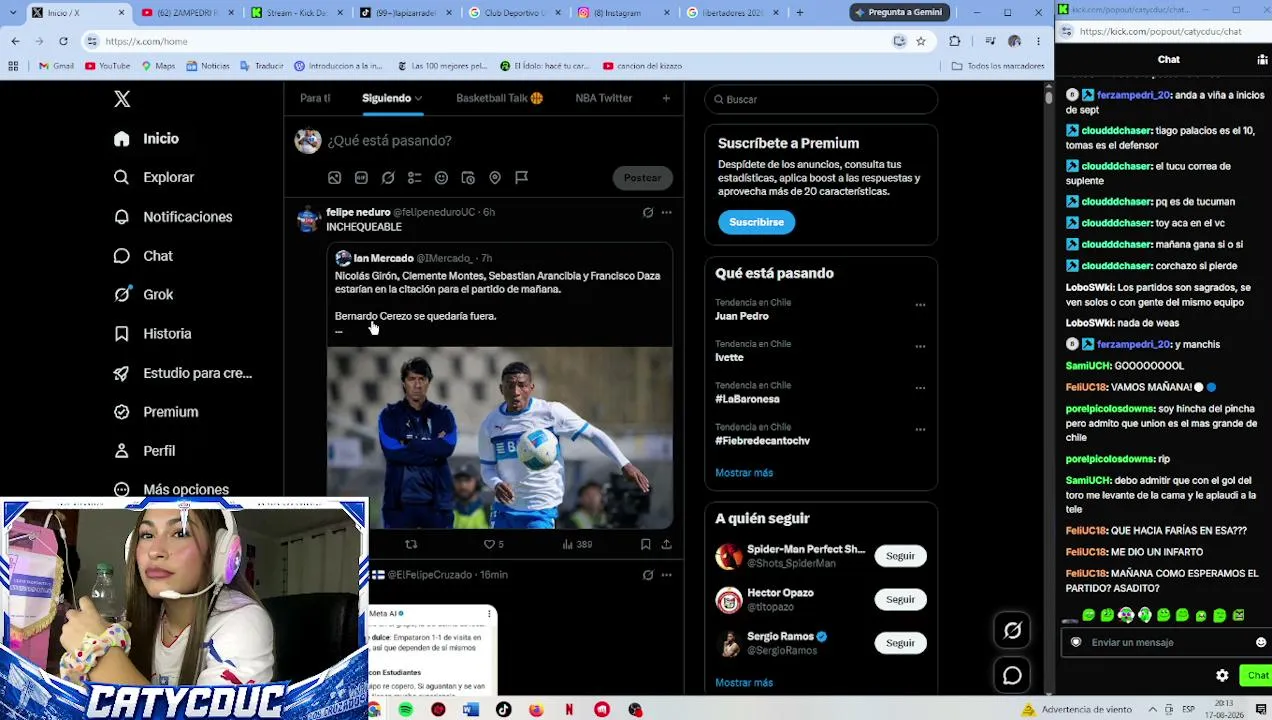Open Estudio para creadores in sidebar
Screen dimensions: 1272x720
pos(183,373)
